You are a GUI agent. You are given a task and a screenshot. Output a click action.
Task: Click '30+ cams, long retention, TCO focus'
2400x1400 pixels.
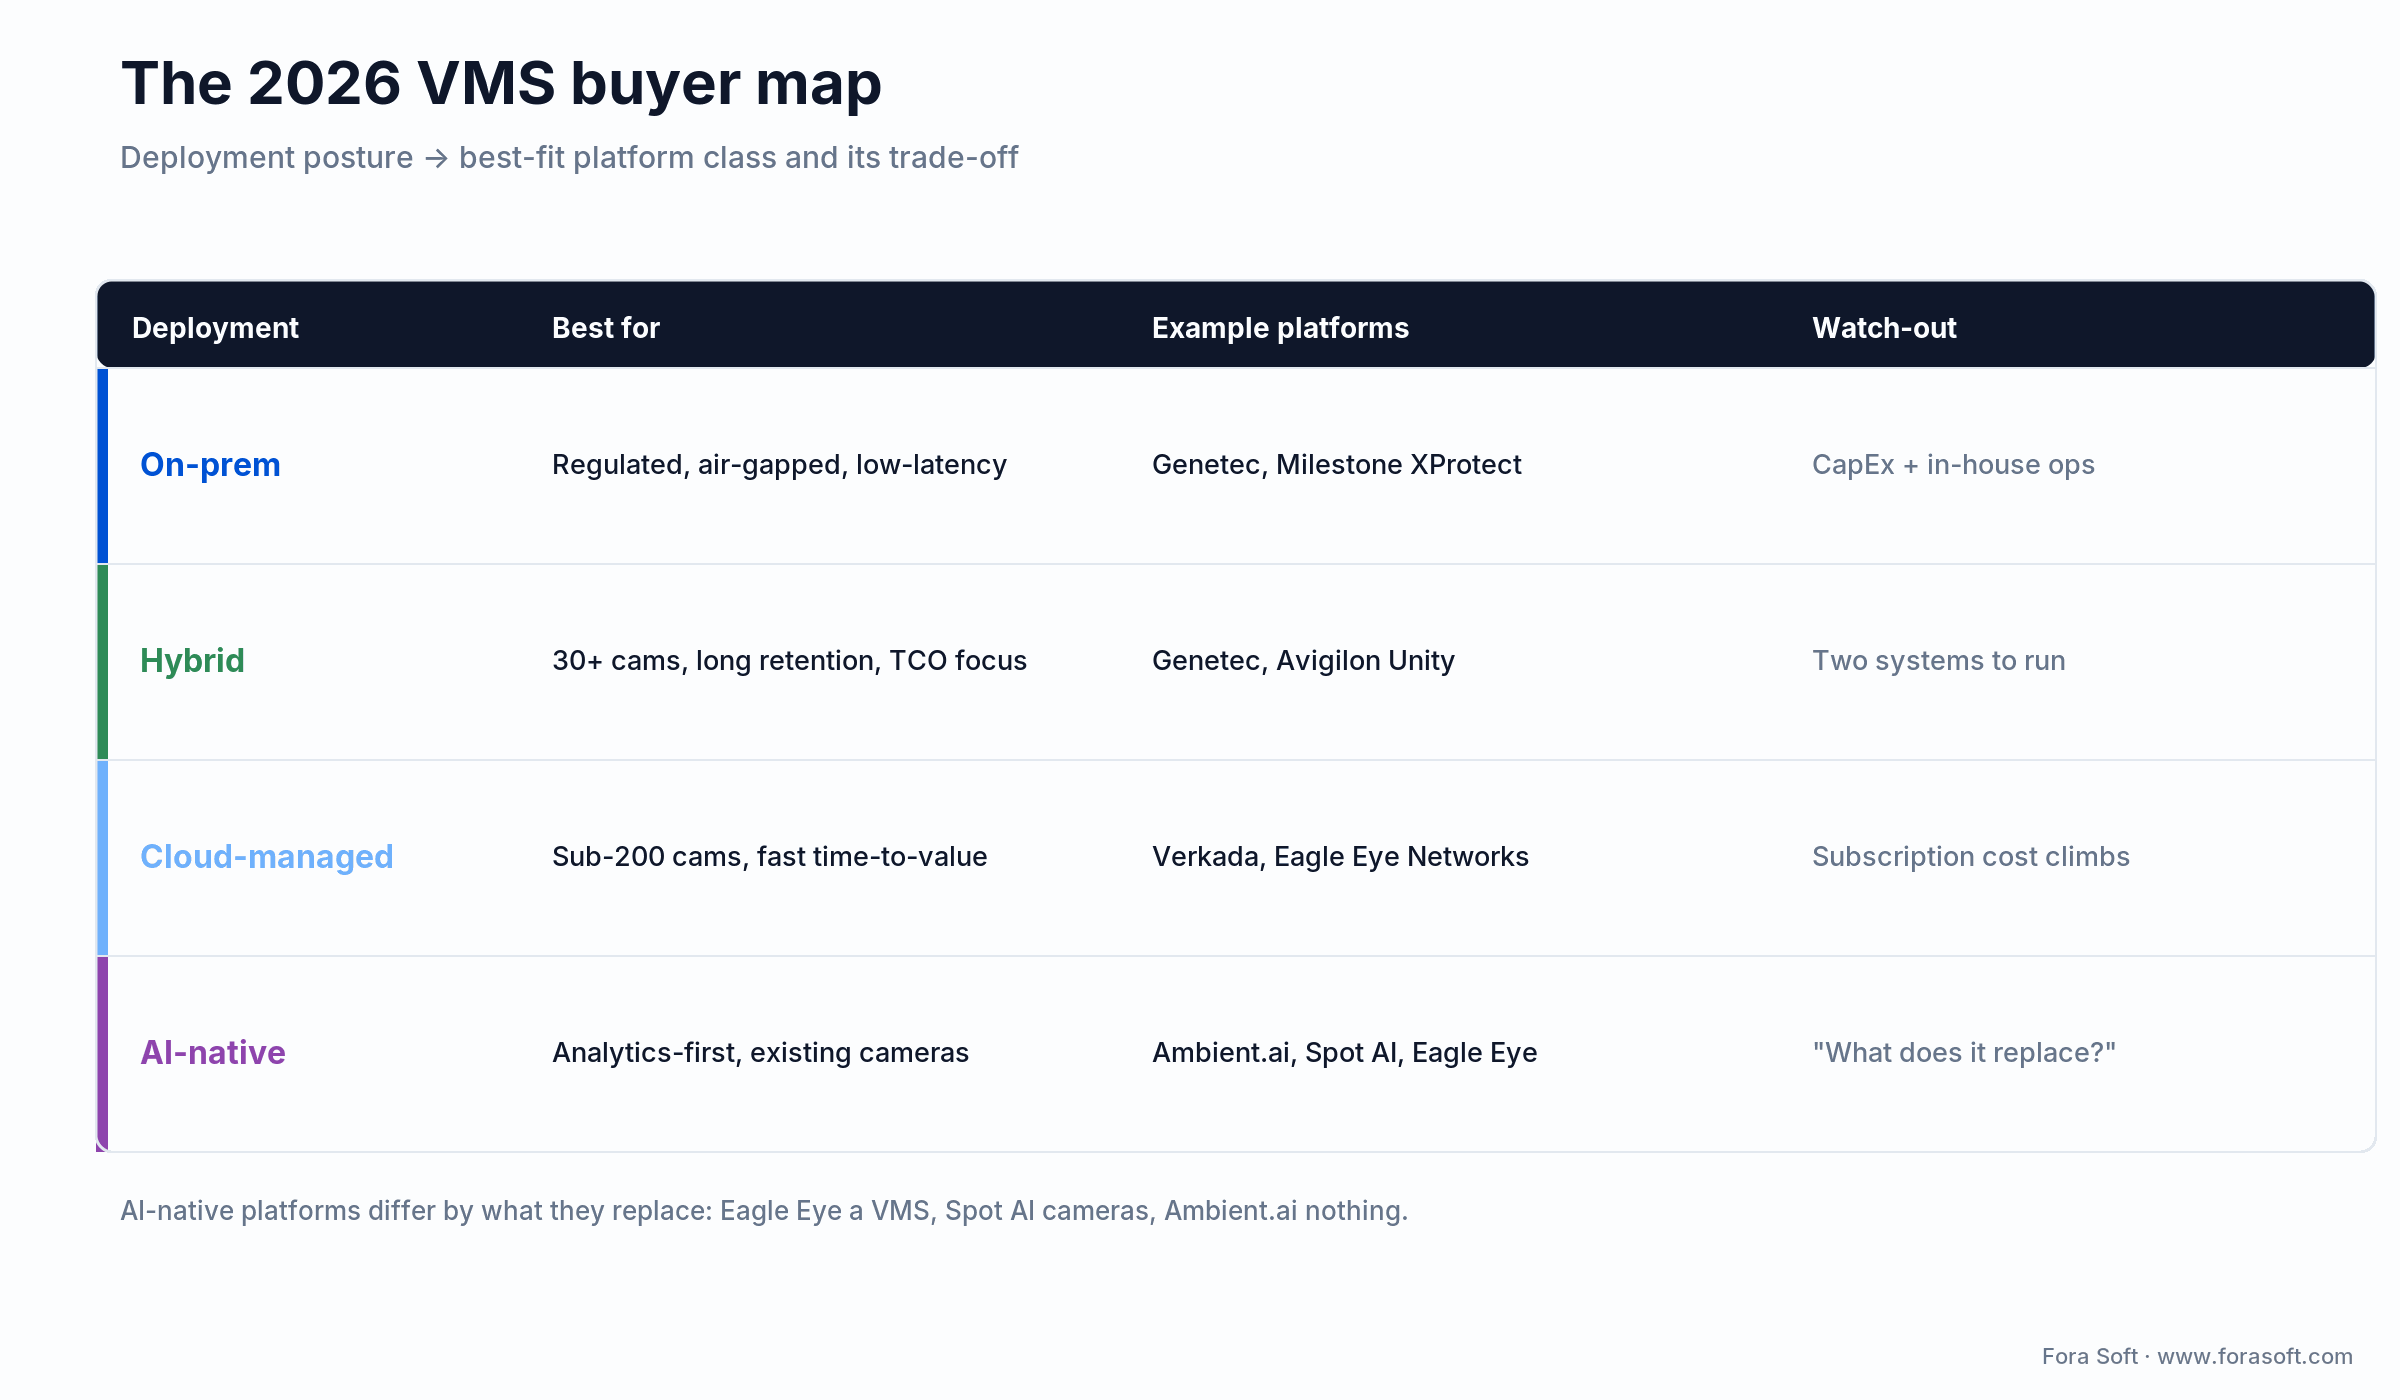(789, 661)
